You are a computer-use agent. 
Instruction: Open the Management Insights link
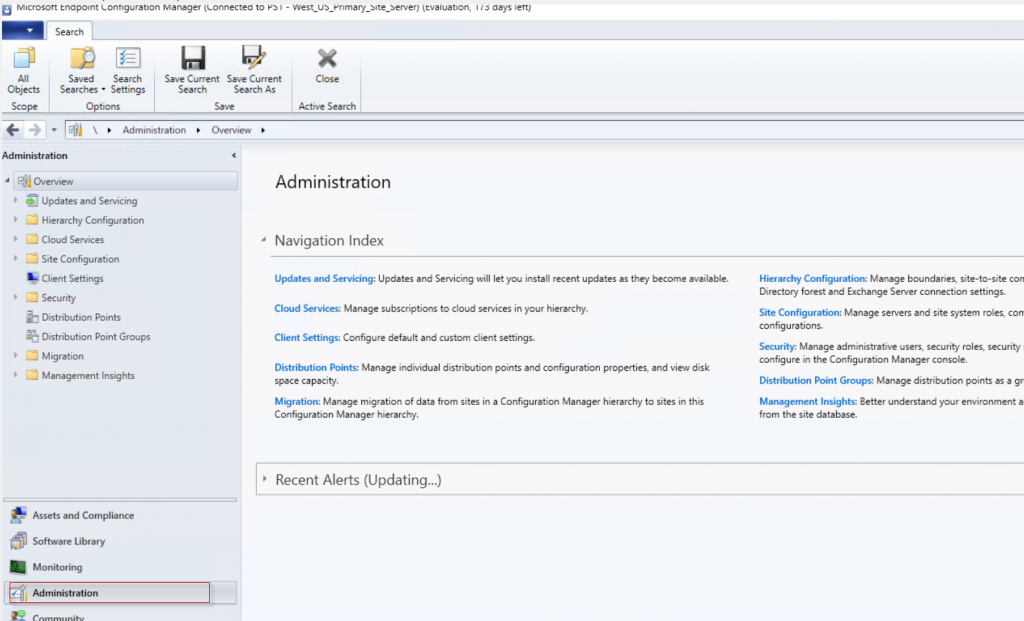click(x=808, y=401)
